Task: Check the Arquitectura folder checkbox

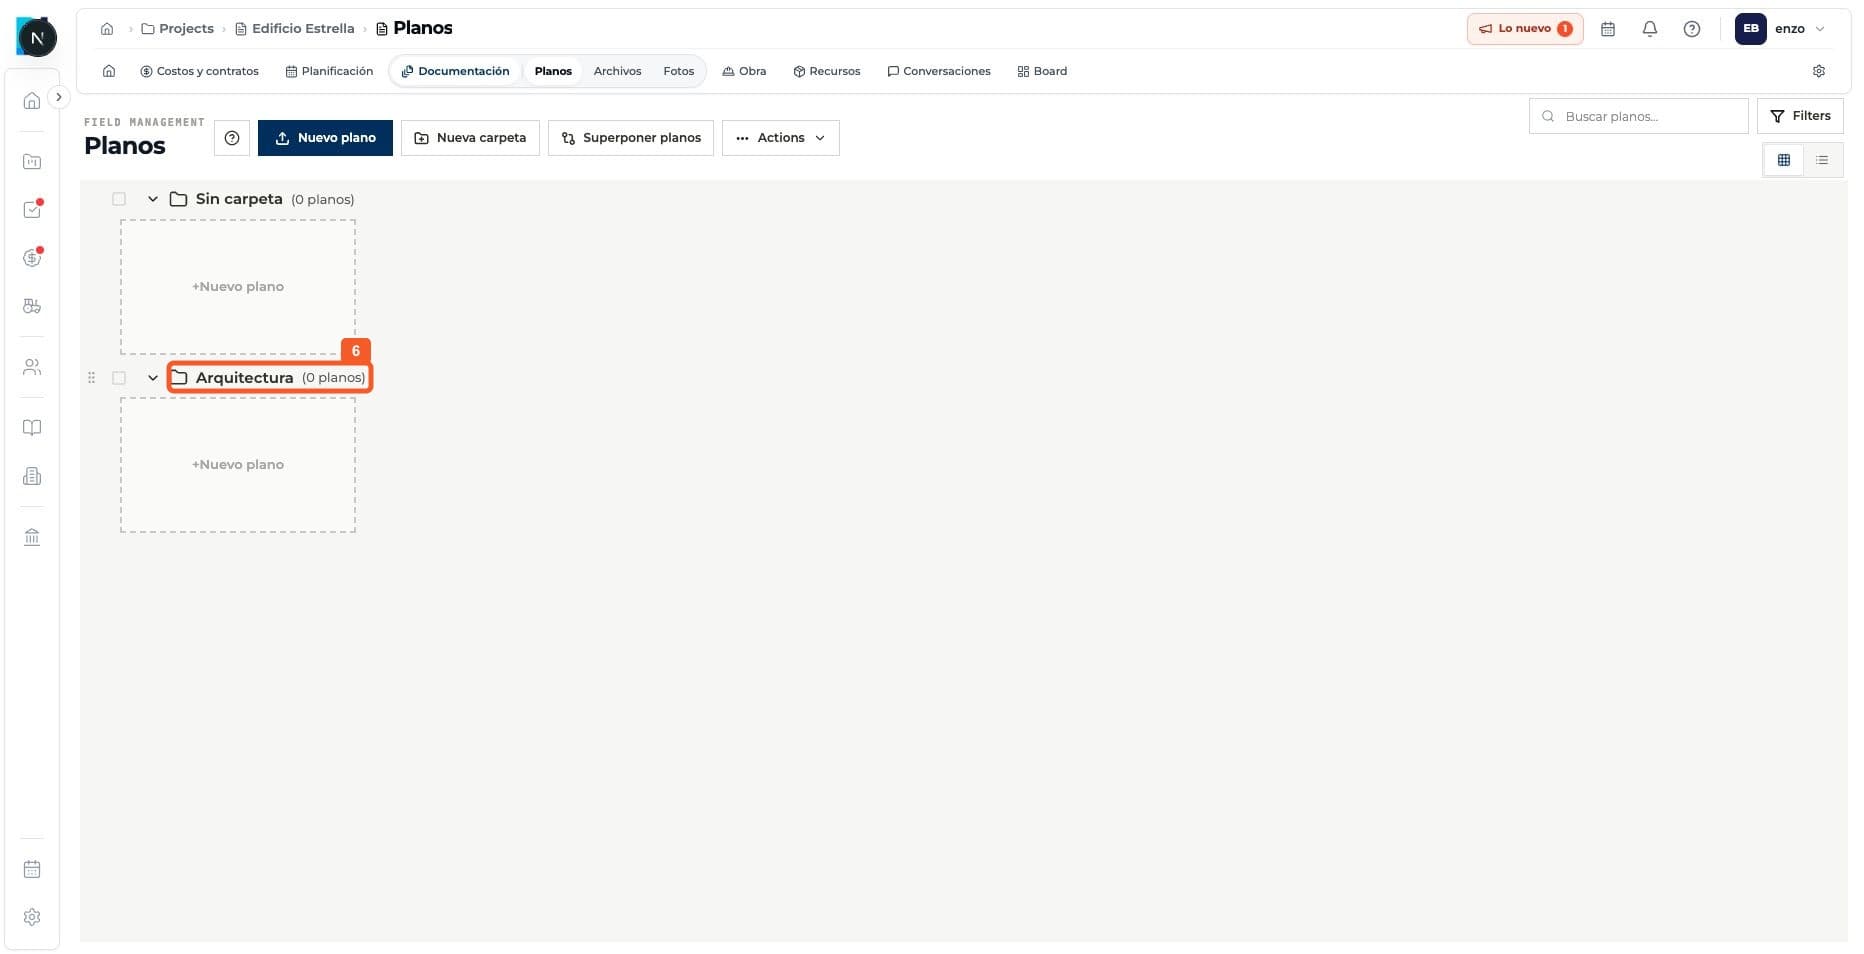Action: click(x=119, y=378)
